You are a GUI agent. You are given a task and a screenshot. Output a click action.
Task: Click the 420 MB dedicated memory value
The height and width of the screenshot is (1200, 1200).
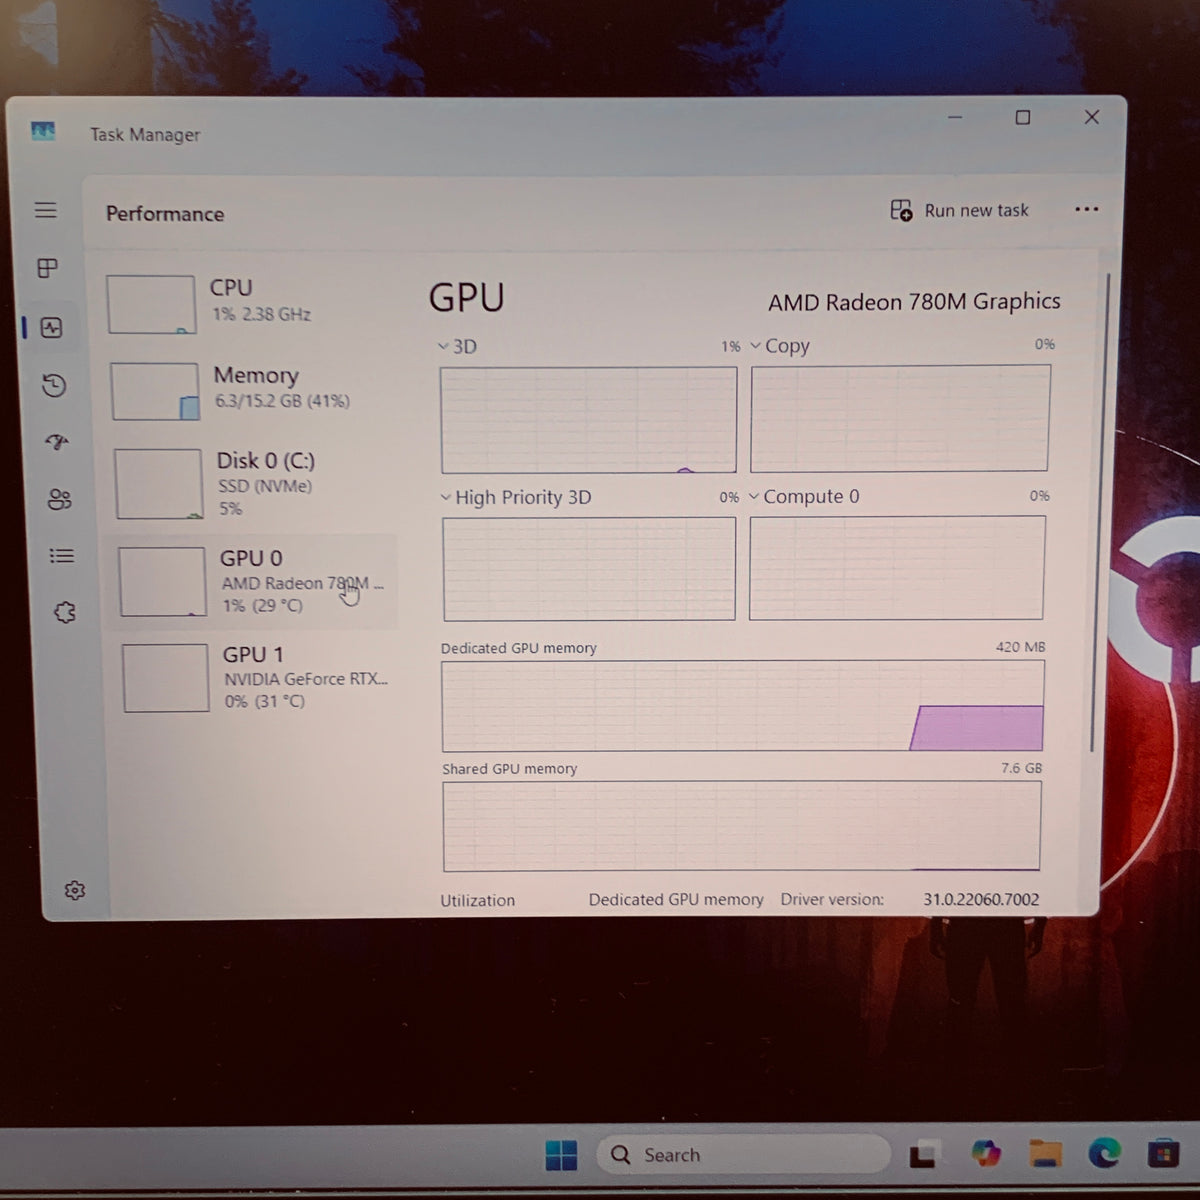click(1020, 647)
